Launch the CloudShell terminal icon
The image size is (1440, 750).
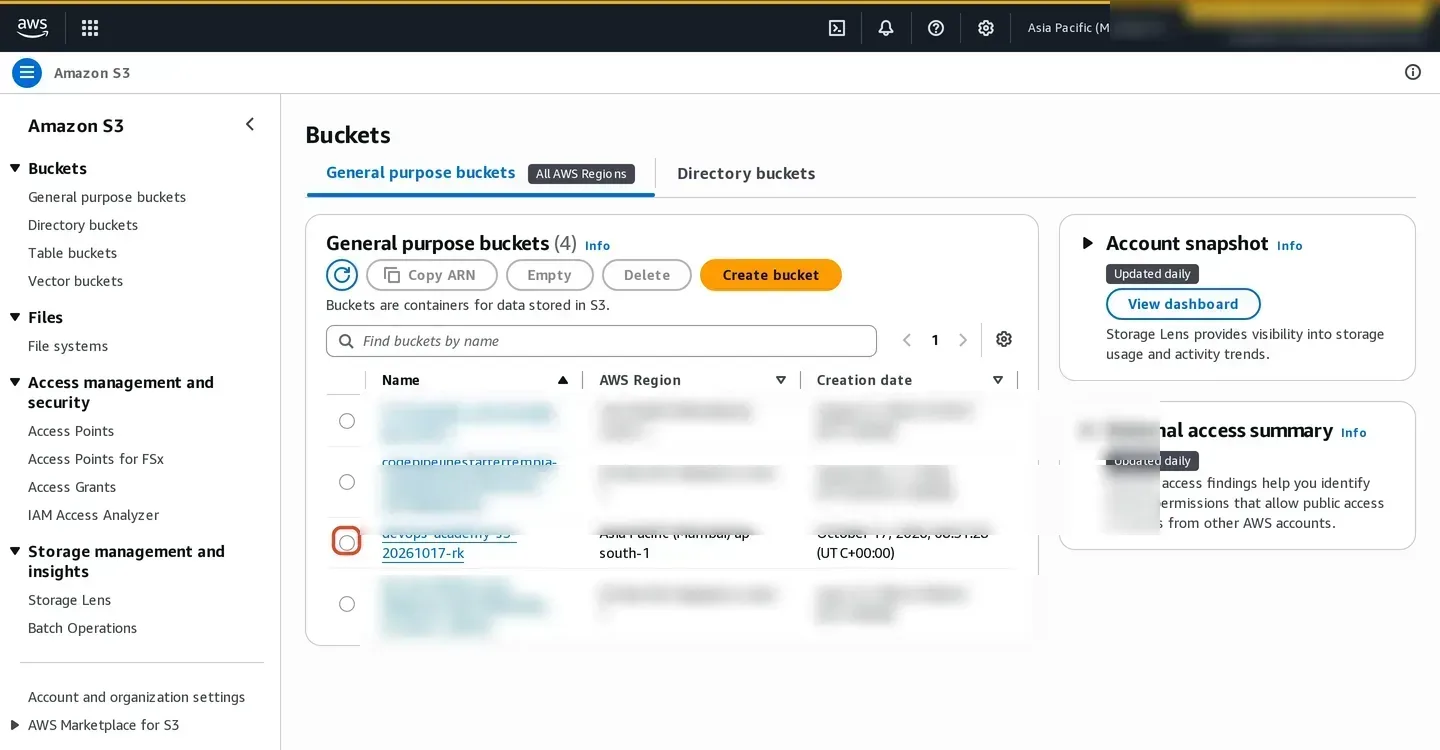pos(837,28)
